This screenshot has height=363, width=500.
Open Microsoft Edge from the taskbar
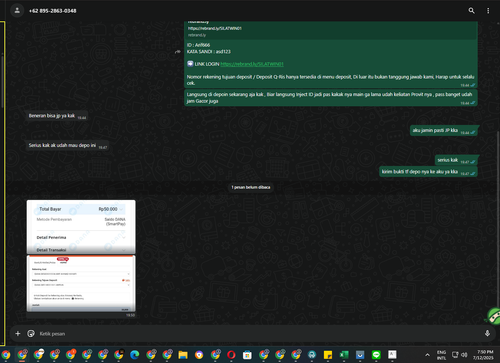135,355
